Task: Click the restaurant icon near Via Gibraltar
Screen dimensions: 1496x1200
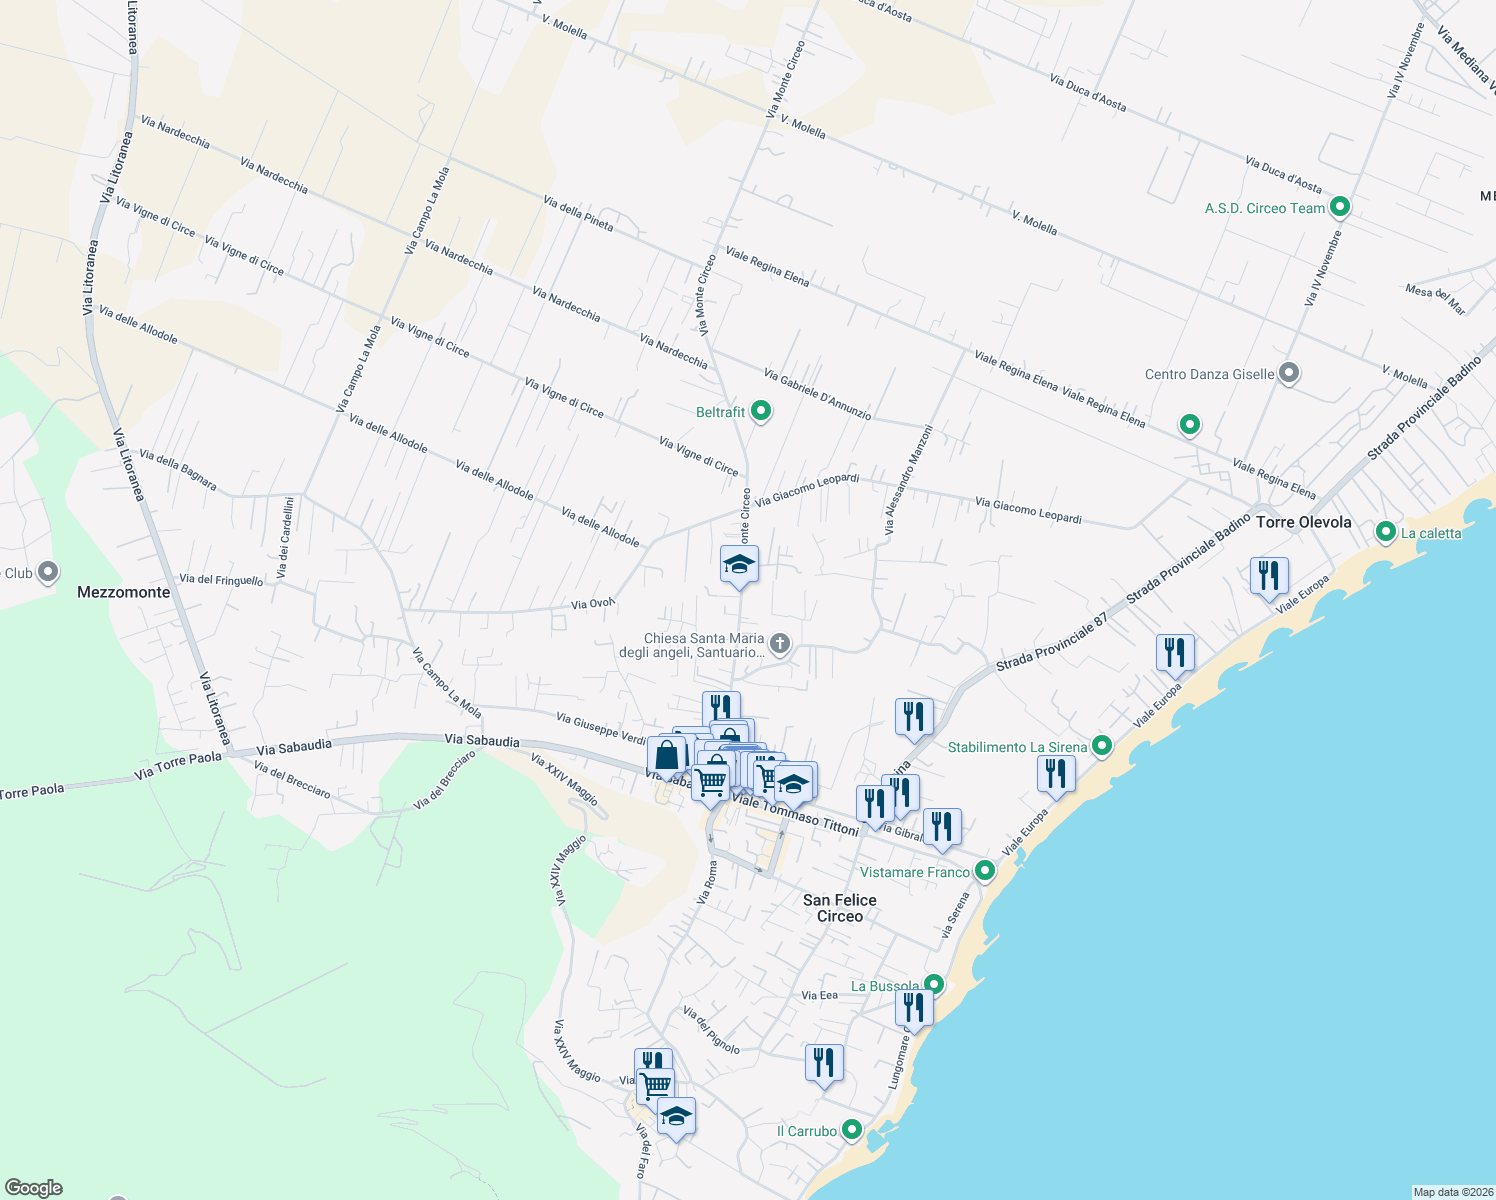Action: coord(940,826)
